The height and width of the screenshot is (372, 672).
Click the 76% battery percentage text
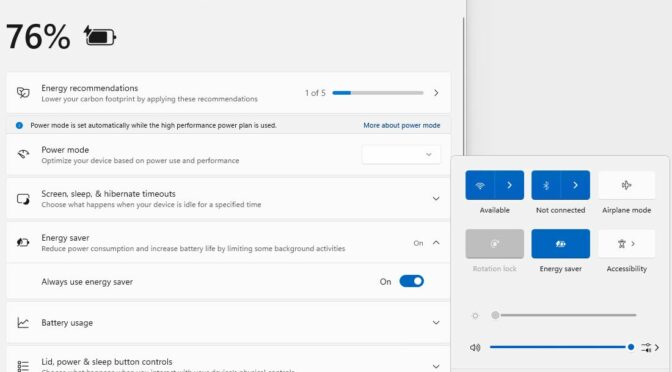38,37
